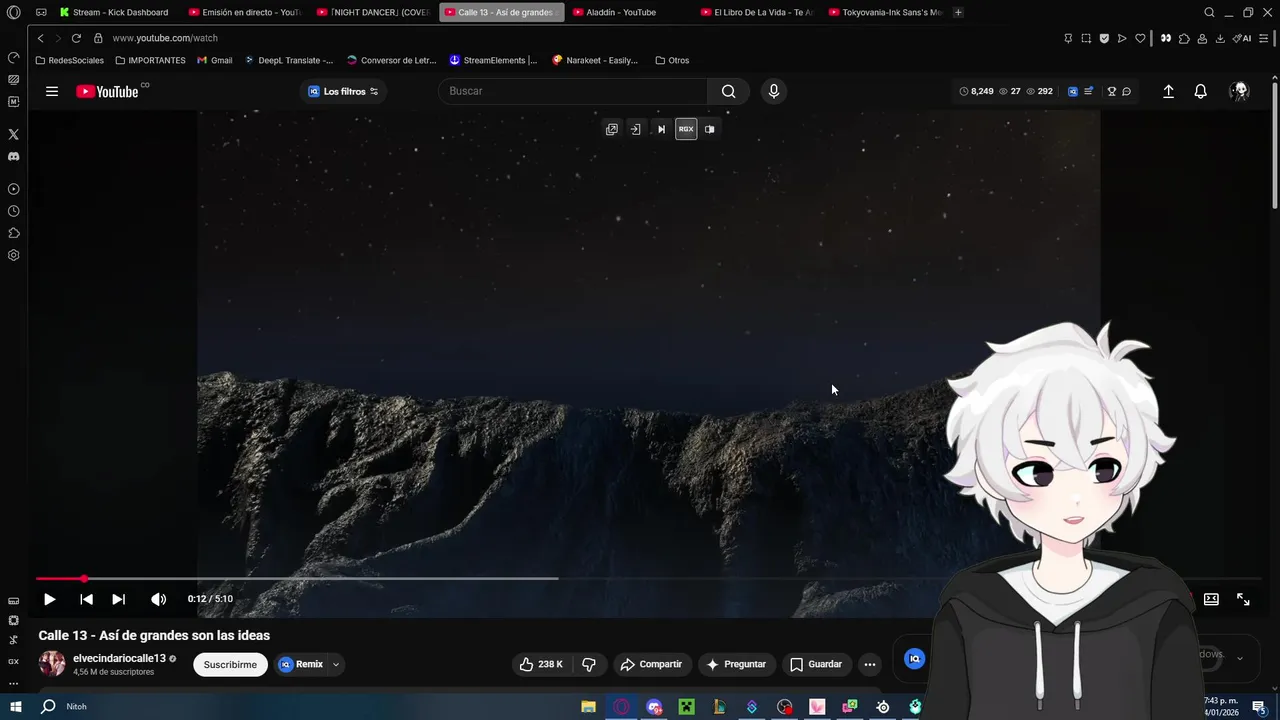1280x720 pixels.
Task: Click the skip-next icon in the video overlay toolbar
Action: [661, 129]
